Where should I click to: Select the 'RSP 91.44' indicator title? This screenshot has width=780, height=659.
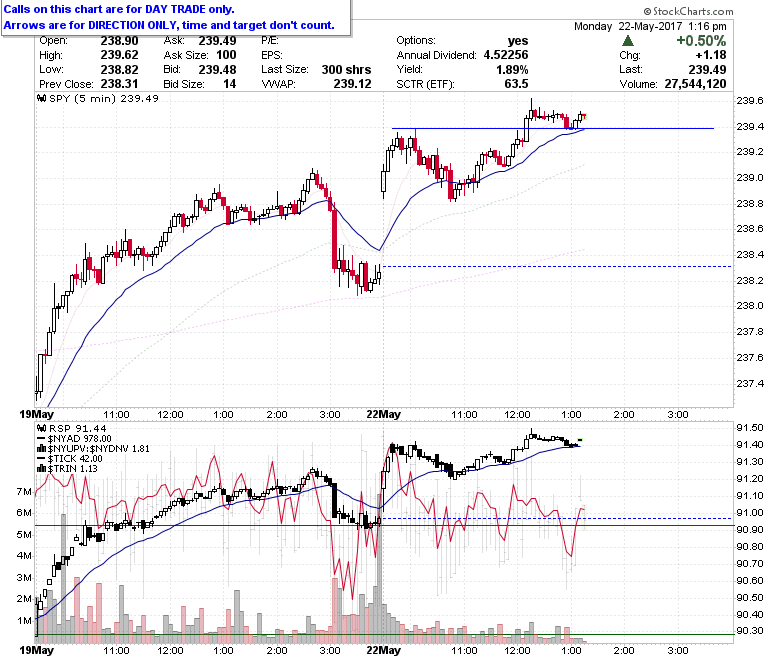point(77,428)
